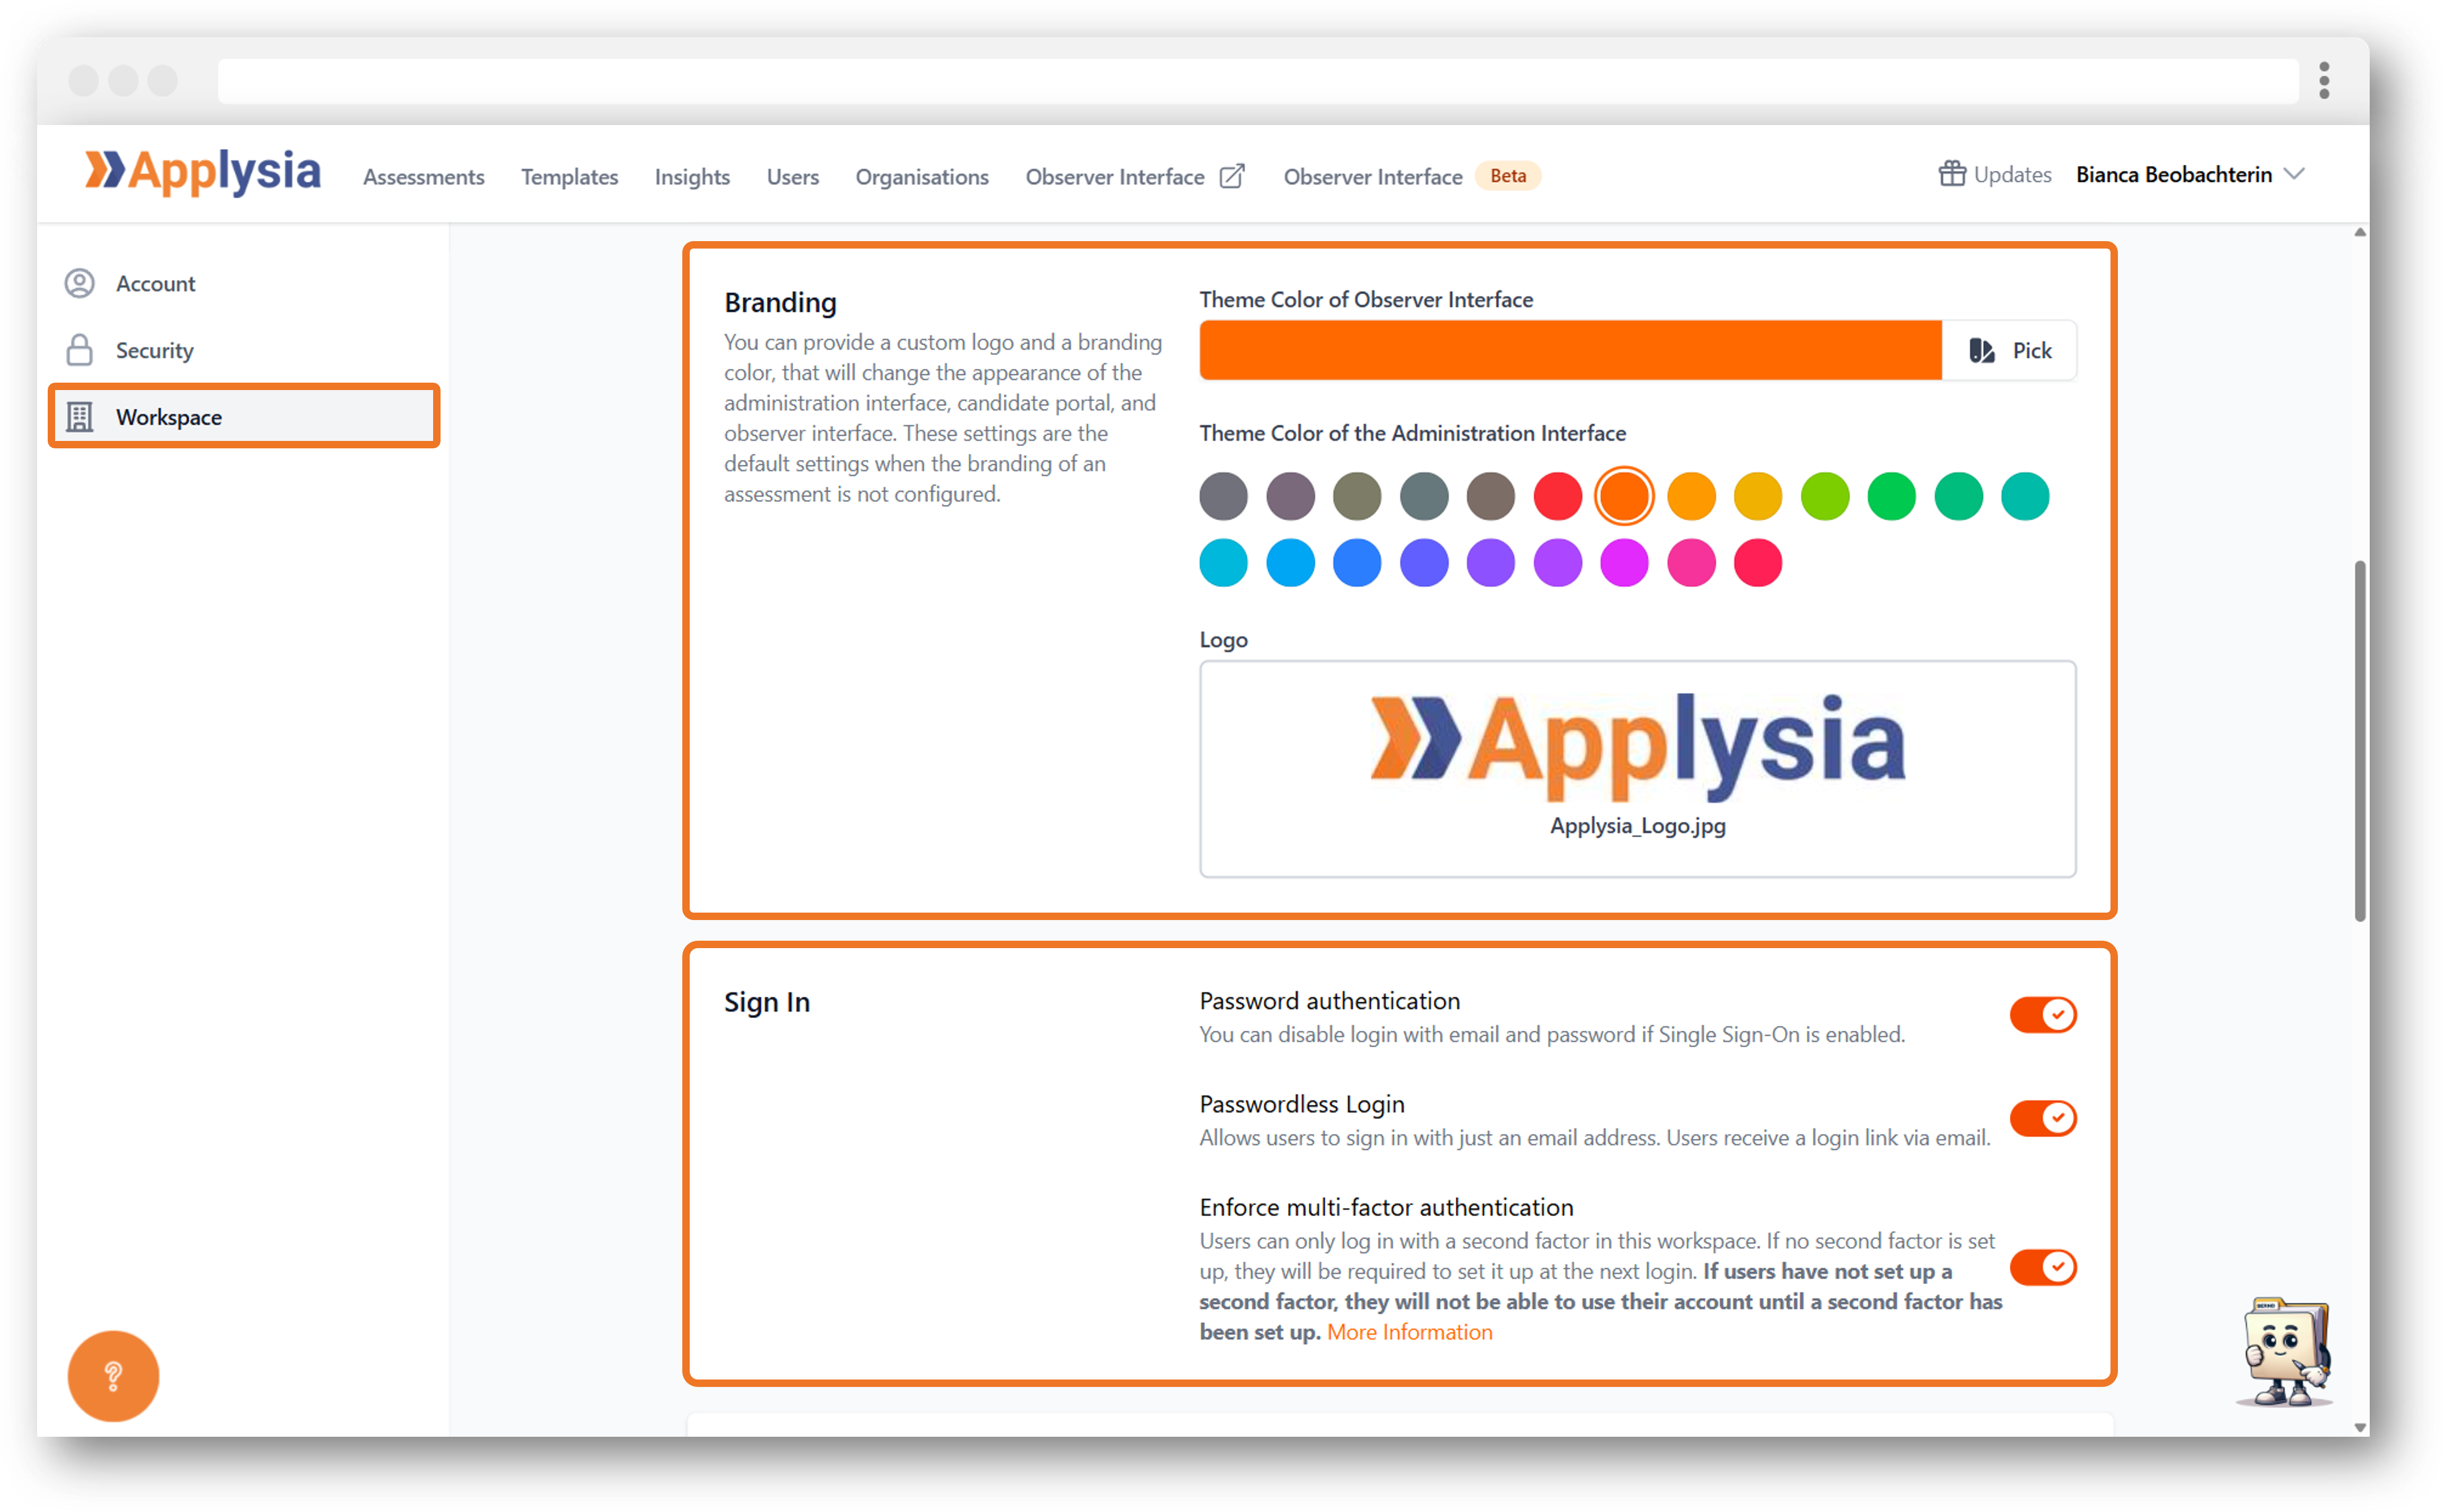Select the first gray theme swatch
The image size is (2445, 1512).
pyautogui.click(x=1224, y=497)
